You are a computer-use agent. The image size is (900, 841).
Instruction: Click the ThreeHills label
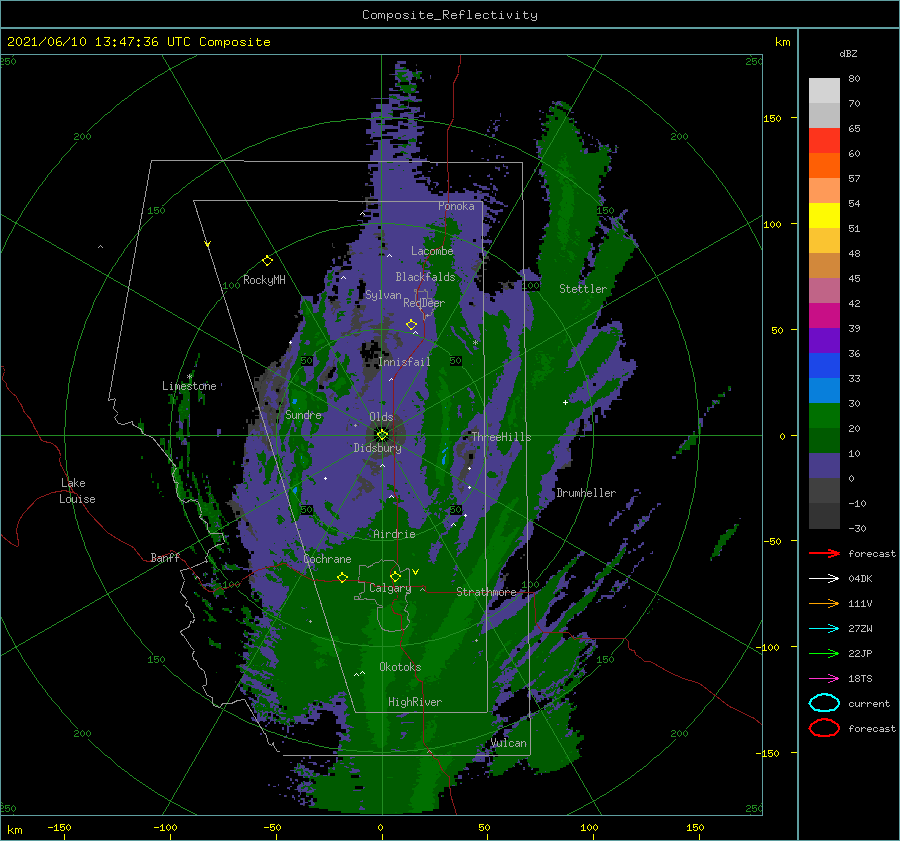pos(502,437)
